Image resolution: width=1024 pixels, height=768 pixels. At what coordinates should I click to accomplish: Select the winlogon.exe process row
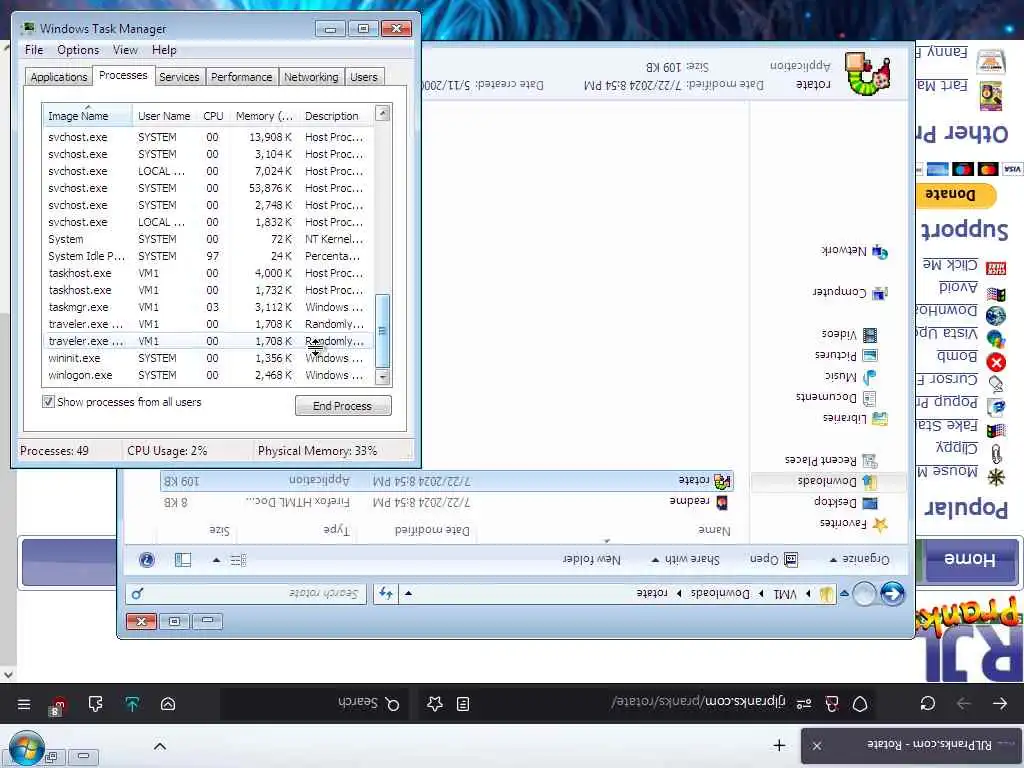coord(208,375)
